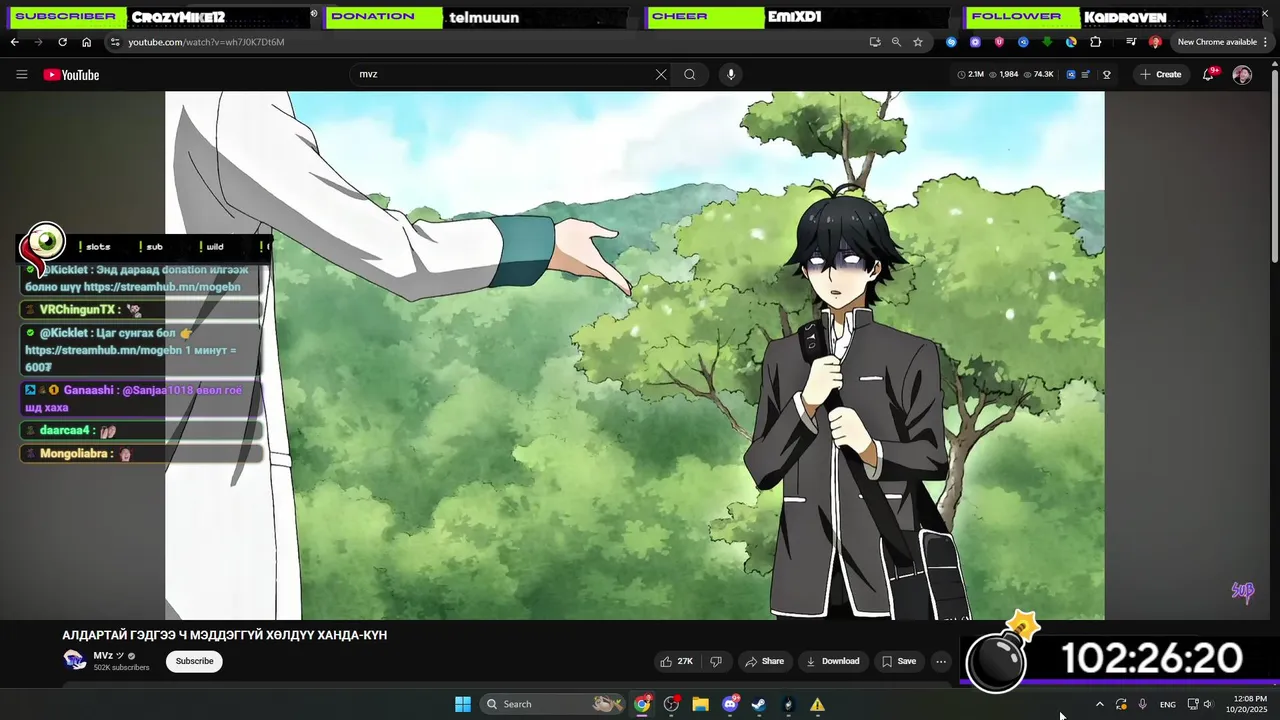Like the video with 27K thumbs up

[677, 661]
